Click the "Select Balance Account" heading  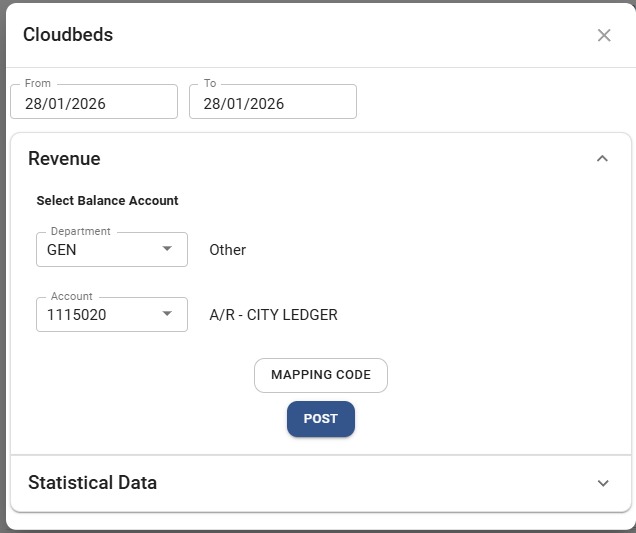pyautogui.click(x=107, y=201)
